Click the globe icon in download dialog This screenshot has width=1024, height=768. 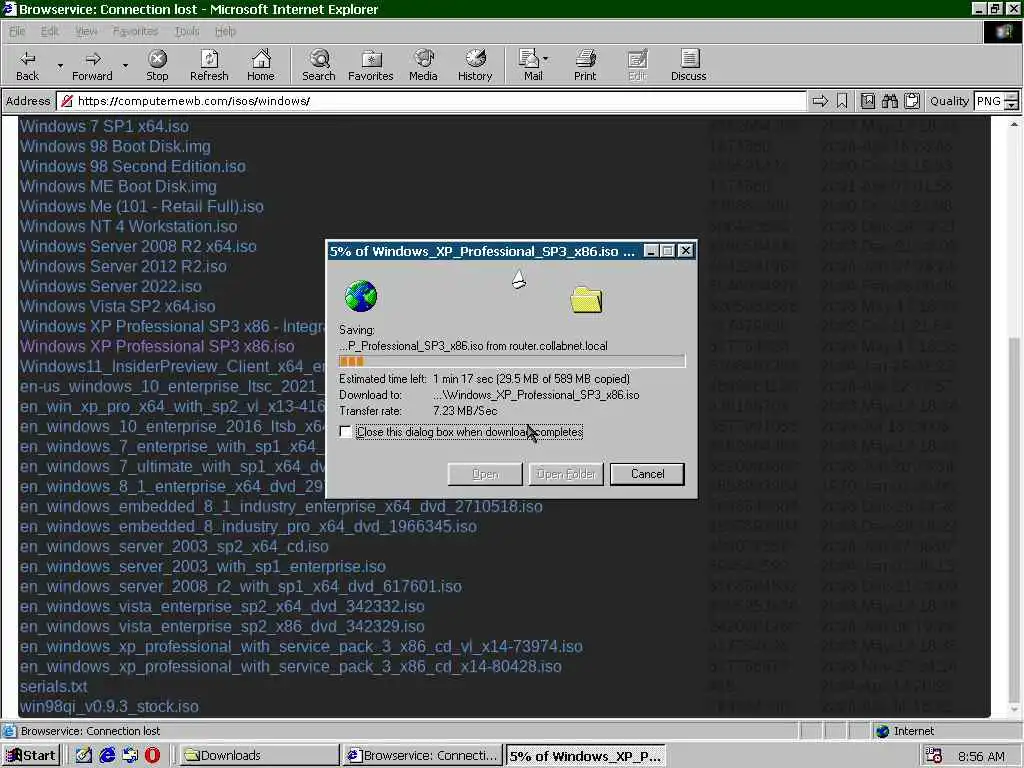(360, 296)
